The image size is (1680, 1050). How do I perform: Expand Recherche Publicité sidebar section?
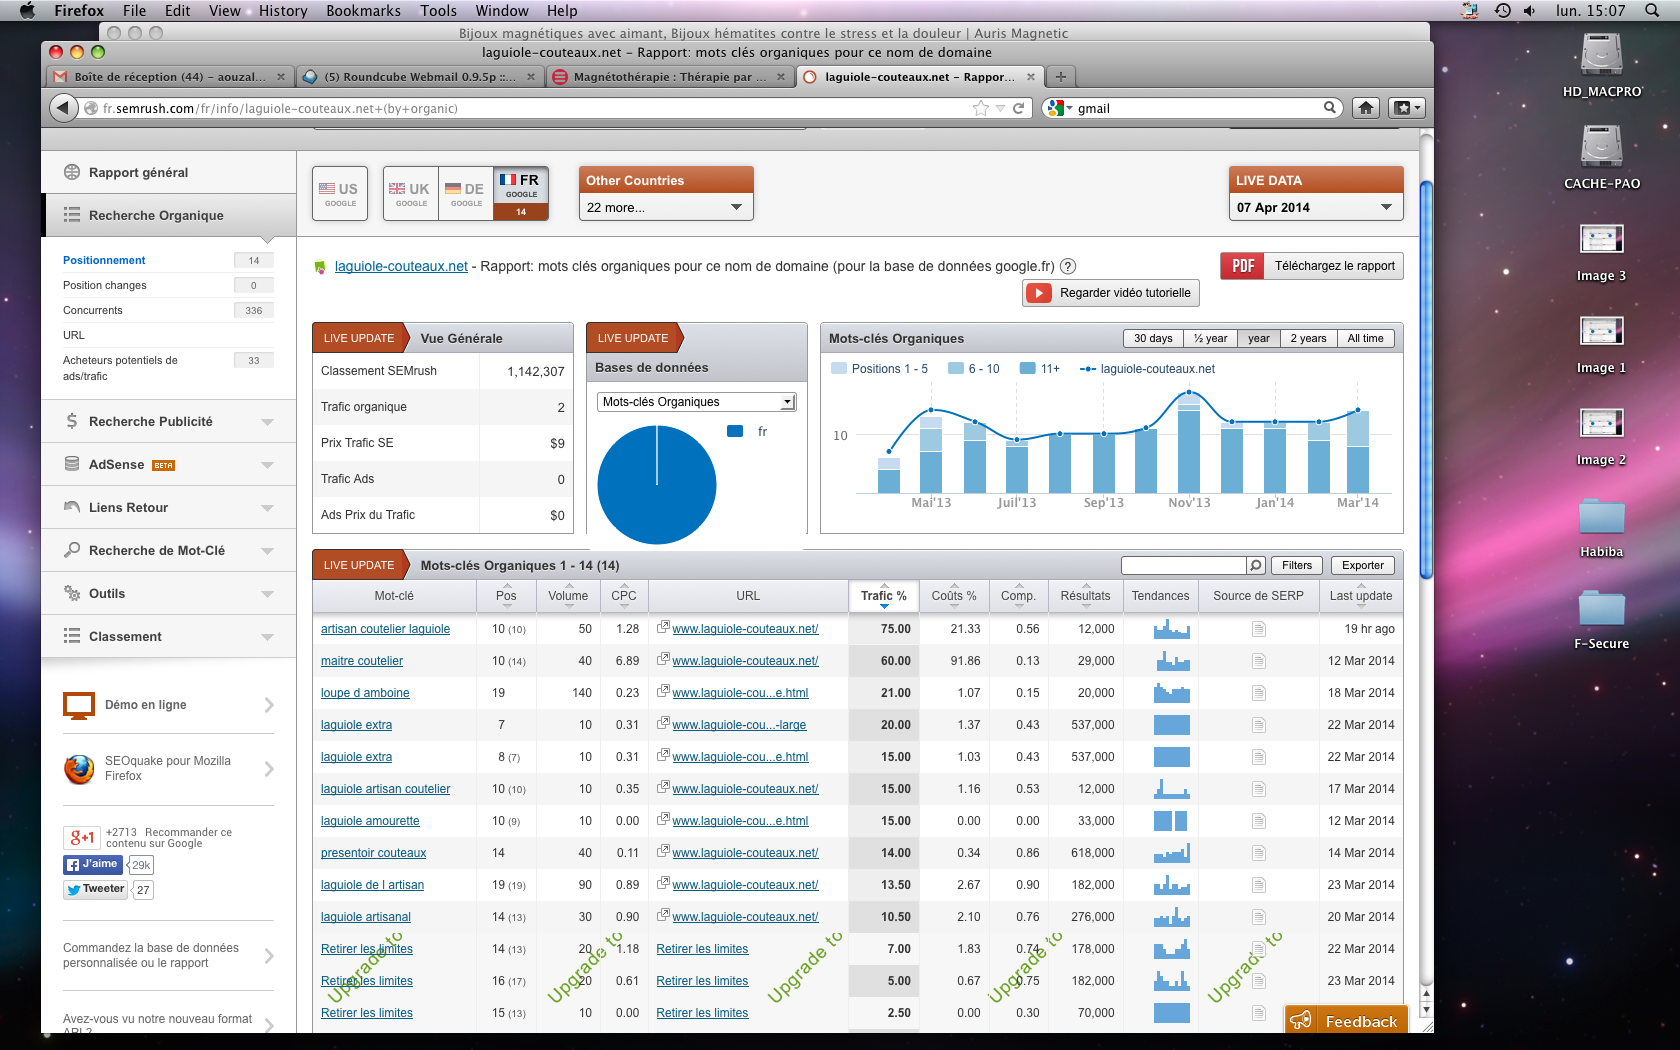168,421
